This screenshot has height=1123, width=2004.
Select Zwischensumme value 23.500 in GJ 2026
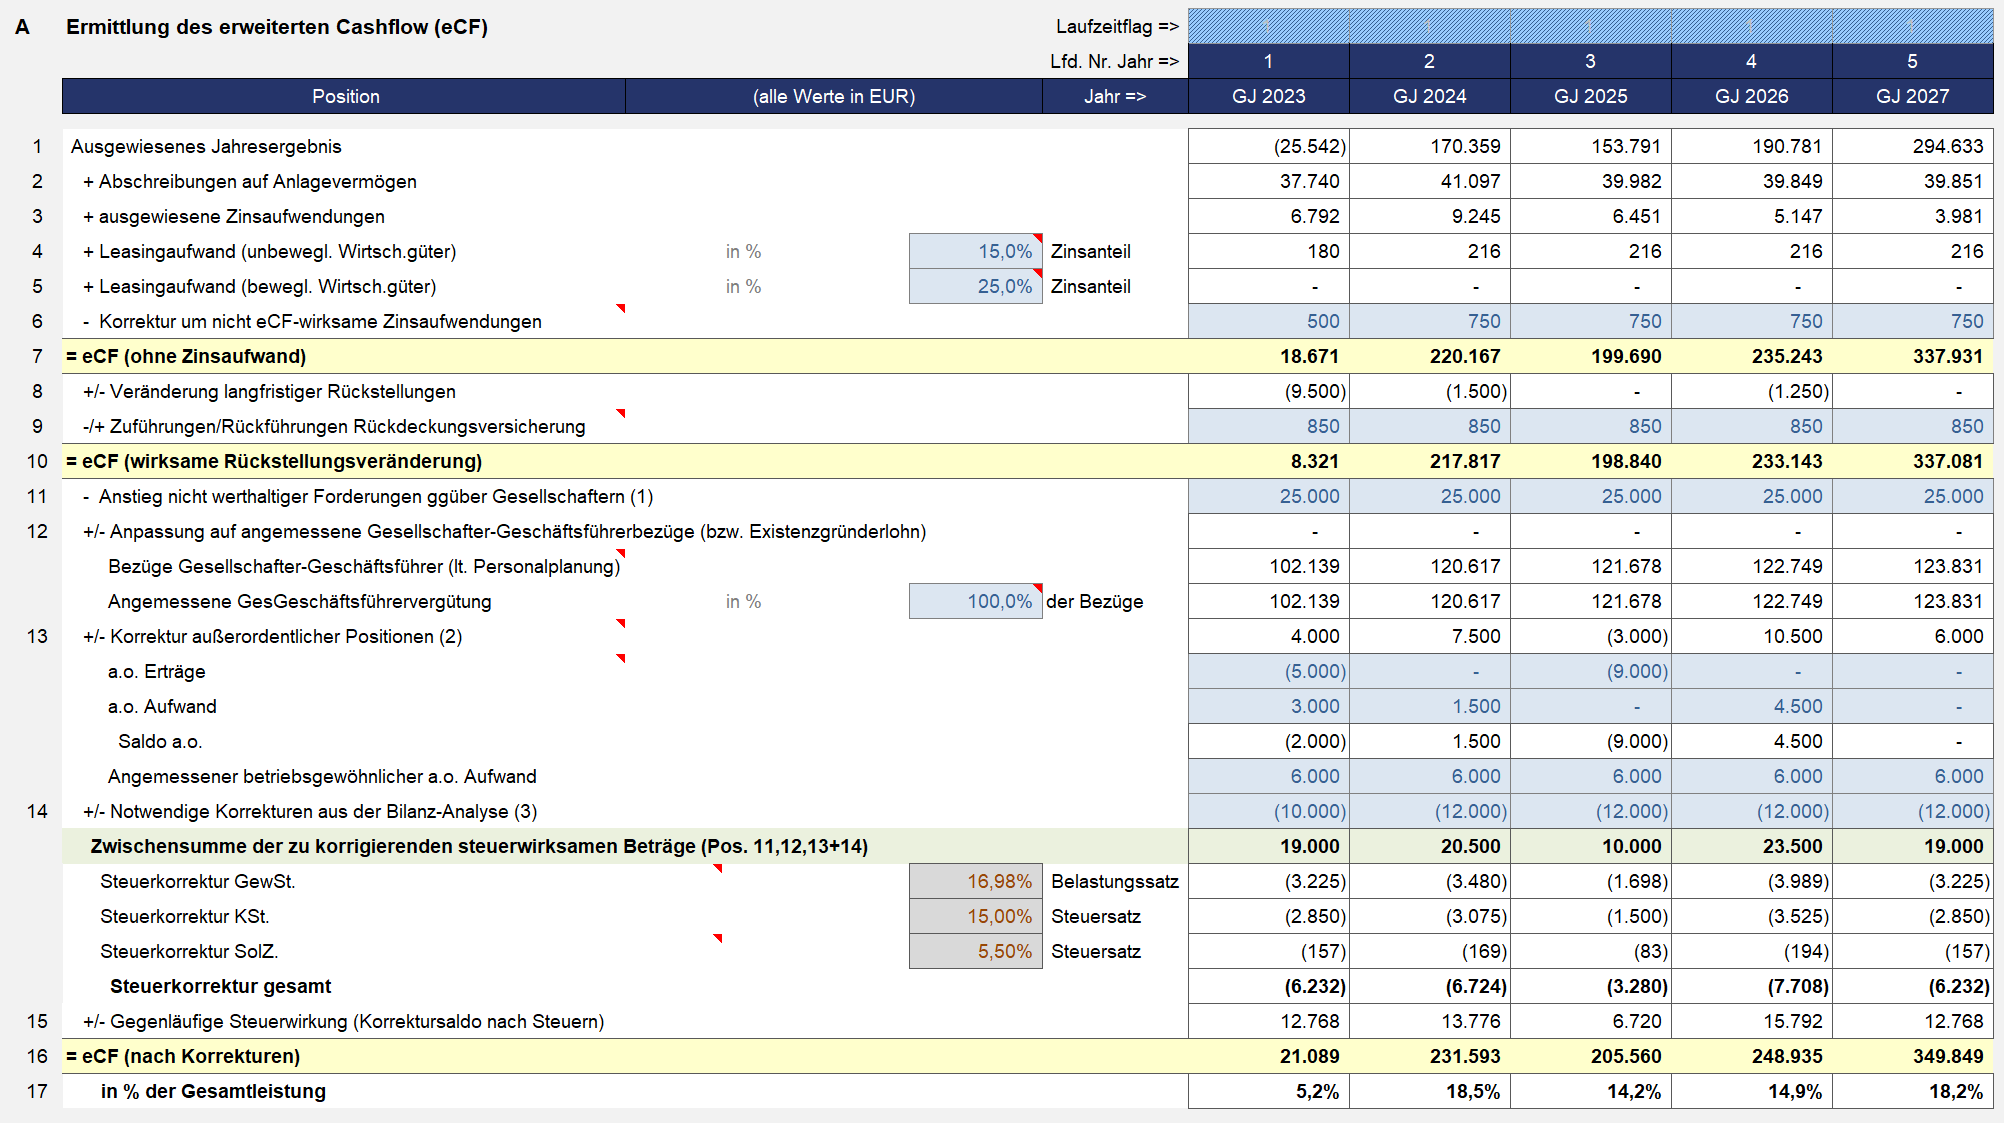click(1751, 846)
